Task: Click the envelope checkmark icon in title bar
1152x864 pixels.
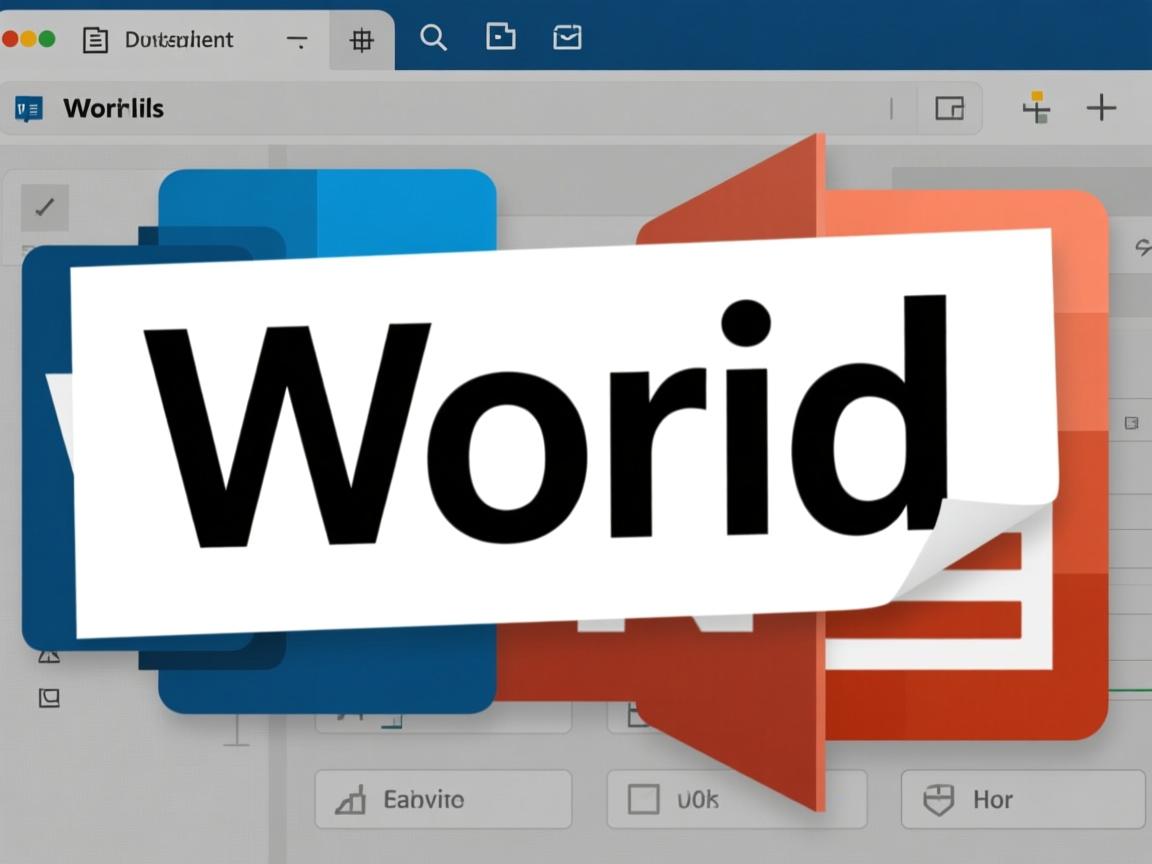Action: pos(567,38)
